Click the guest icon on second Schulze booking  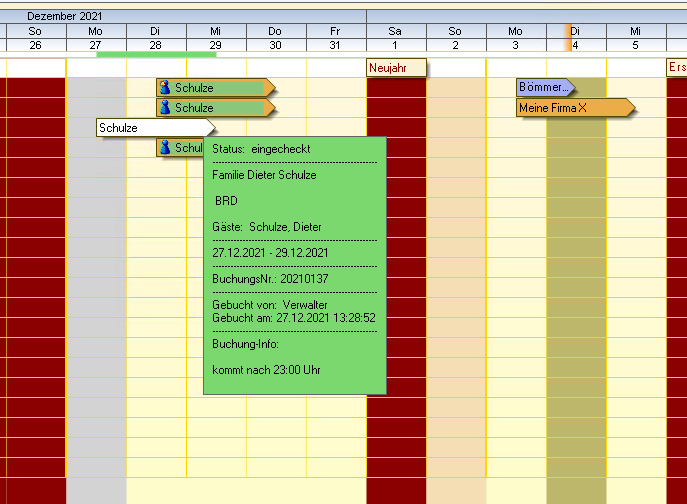click(x=166, y=107)
